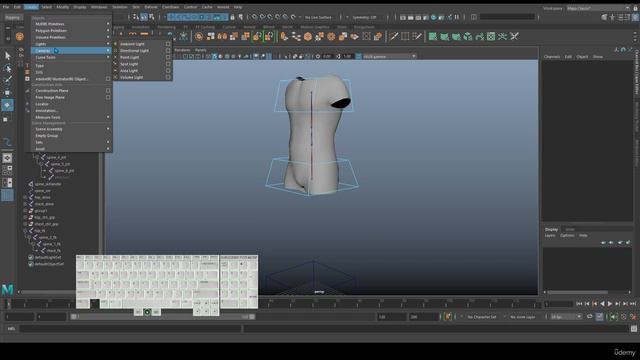This screenshot has height=360, width=640.
Task: Activate the highlighted Move tool in toolbox
Action: tap(7, 105)
